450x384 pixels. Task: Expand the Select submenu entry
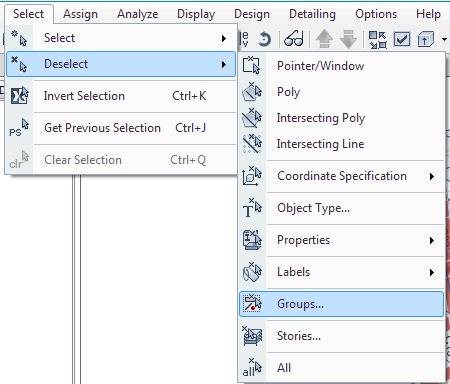tap(121, 38)
